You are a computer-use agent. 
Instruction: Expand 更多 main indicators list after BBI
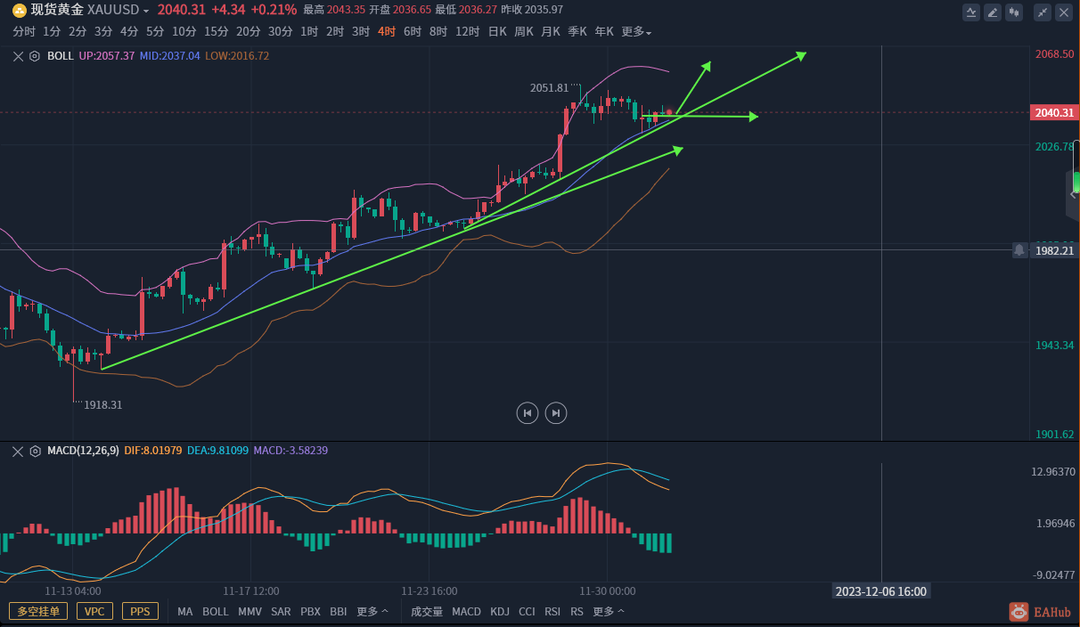point(372,611)
